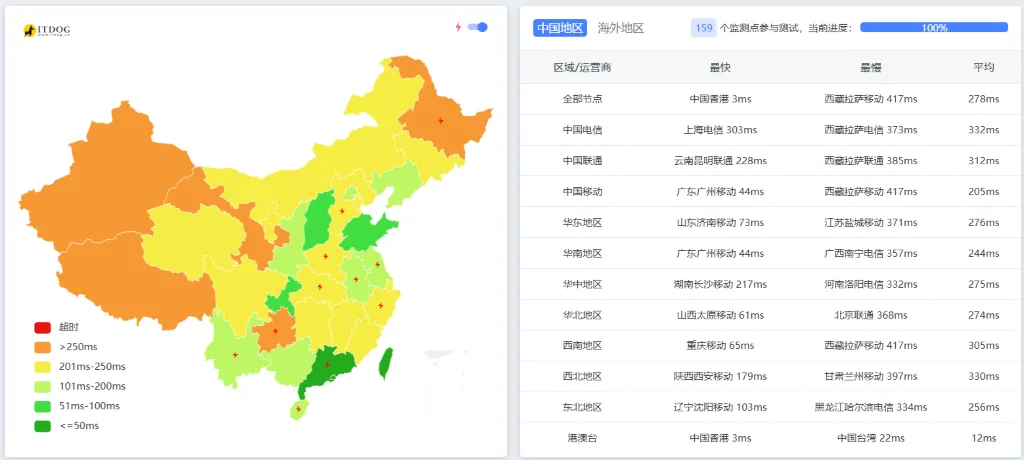Click the yellow 201ms-250ms legend swatch

point(42,367)
